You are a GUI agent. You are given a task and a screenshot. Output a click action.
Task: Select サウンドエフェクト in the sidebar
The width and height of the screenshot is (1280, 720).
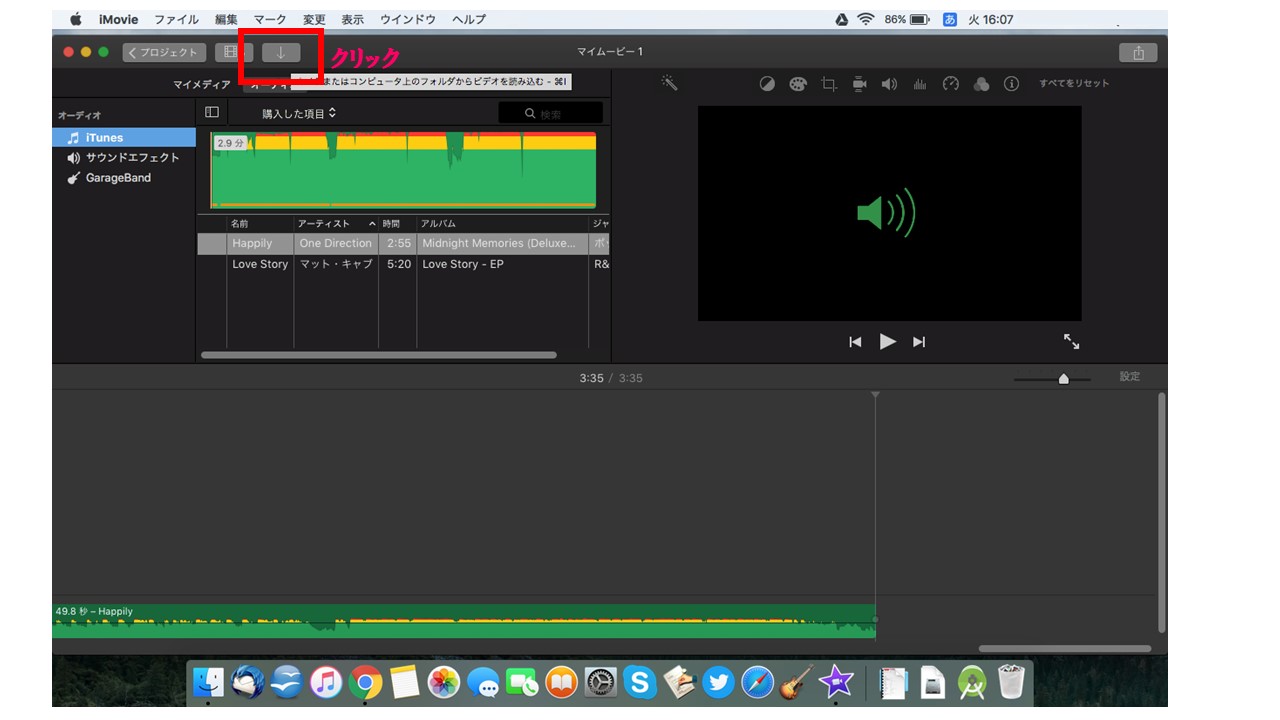[124, 158]
